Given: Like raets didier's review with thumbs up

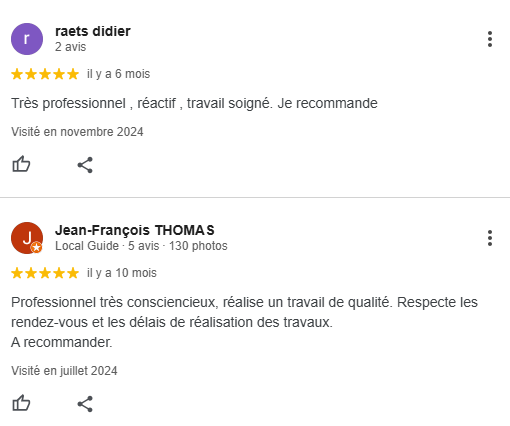Looking at the screenshot, I should pyautogui.click(x=21, y=164).
